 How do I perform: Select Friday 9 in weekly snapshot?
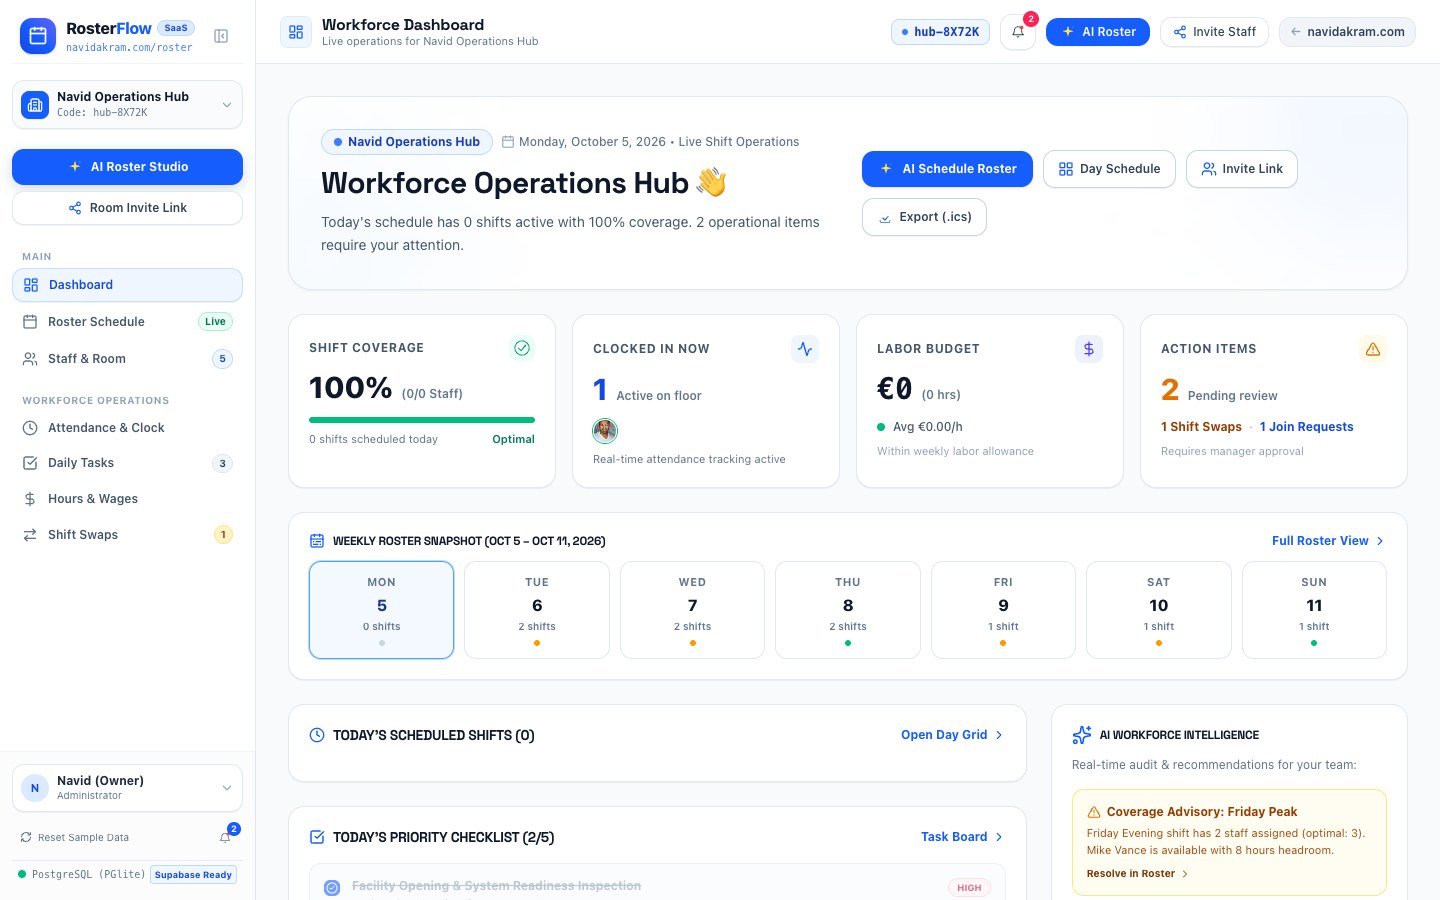(x=1003, y=610)
